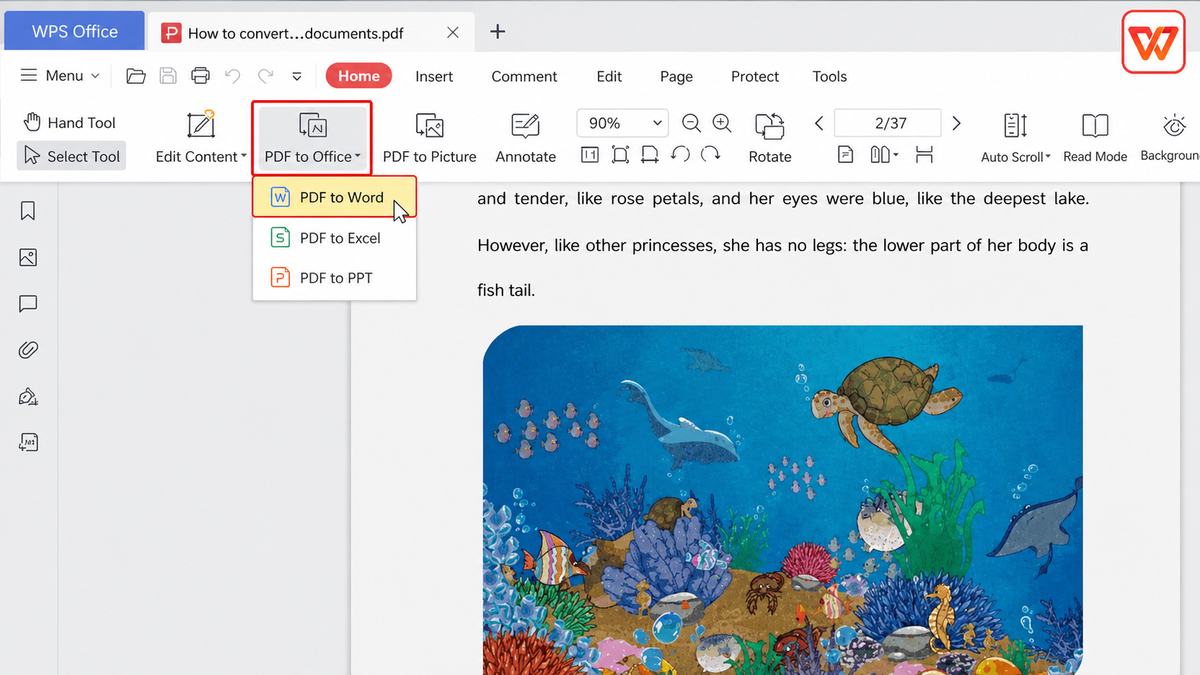Click the PDF to Picture icon

[x=429, y=126]
